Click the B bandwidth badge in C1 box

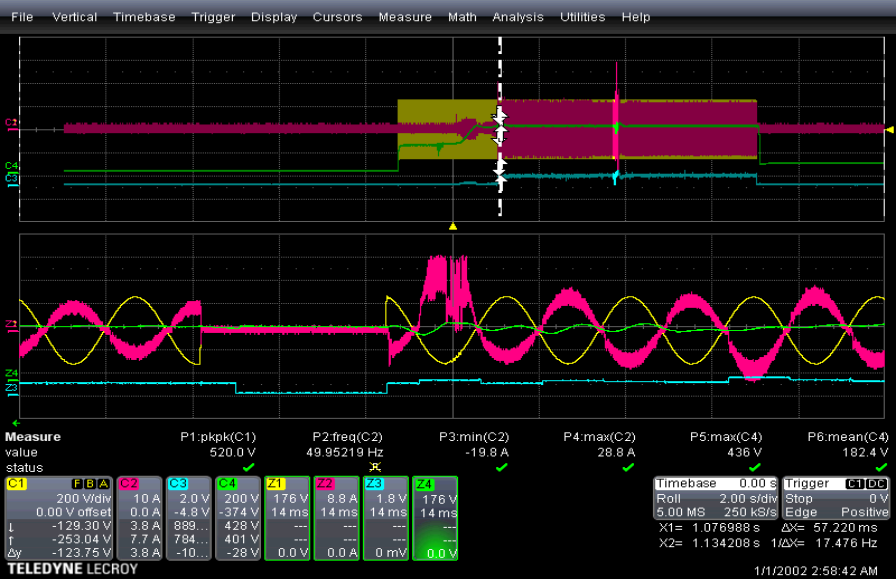90,484
